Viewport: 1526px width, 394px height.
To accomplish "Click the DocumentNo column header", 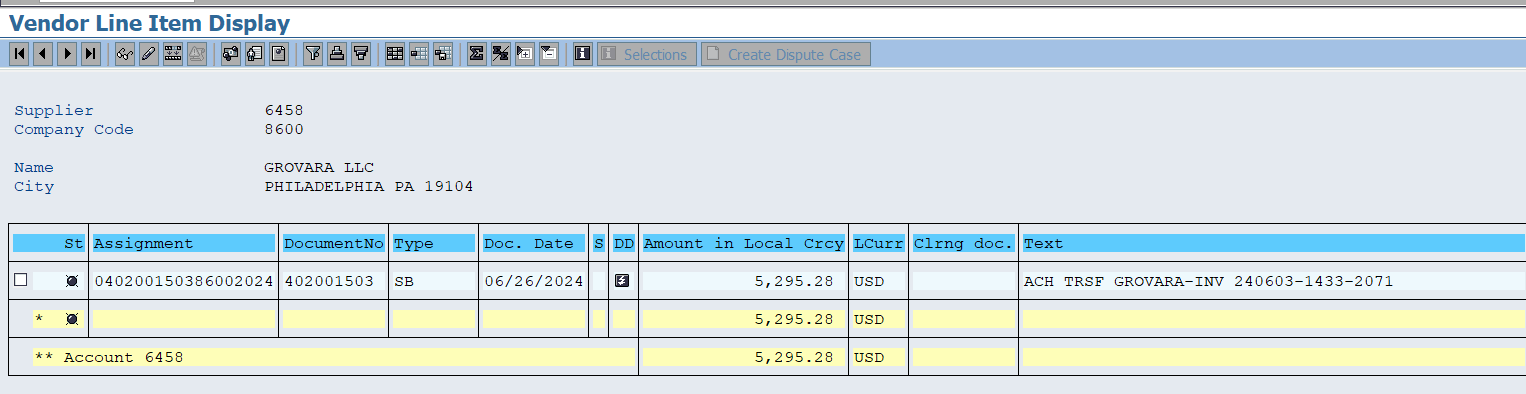I will pyautogui.click(x=334, y=243).
